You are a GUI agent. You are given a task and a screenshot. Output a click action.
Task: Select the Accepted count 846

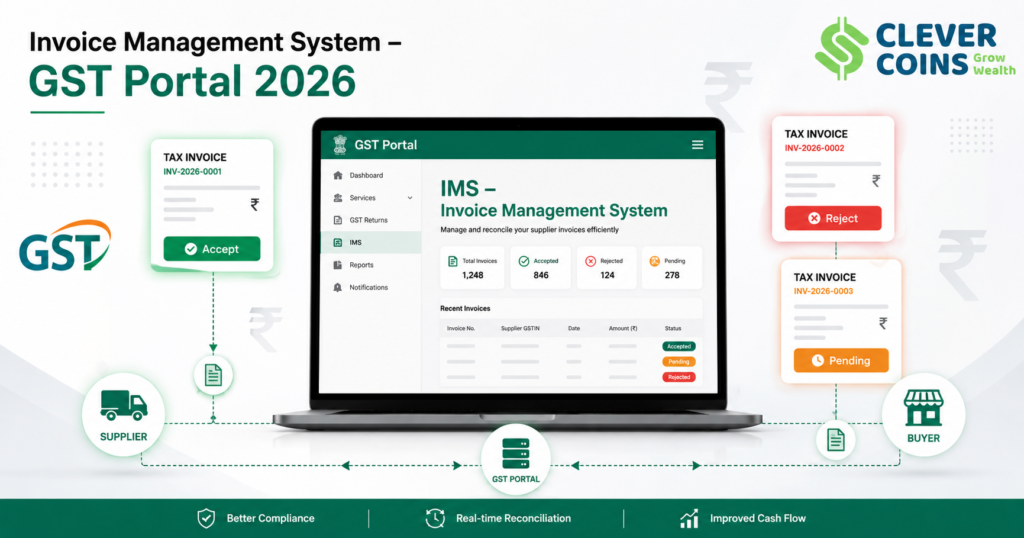coord(541,276)
